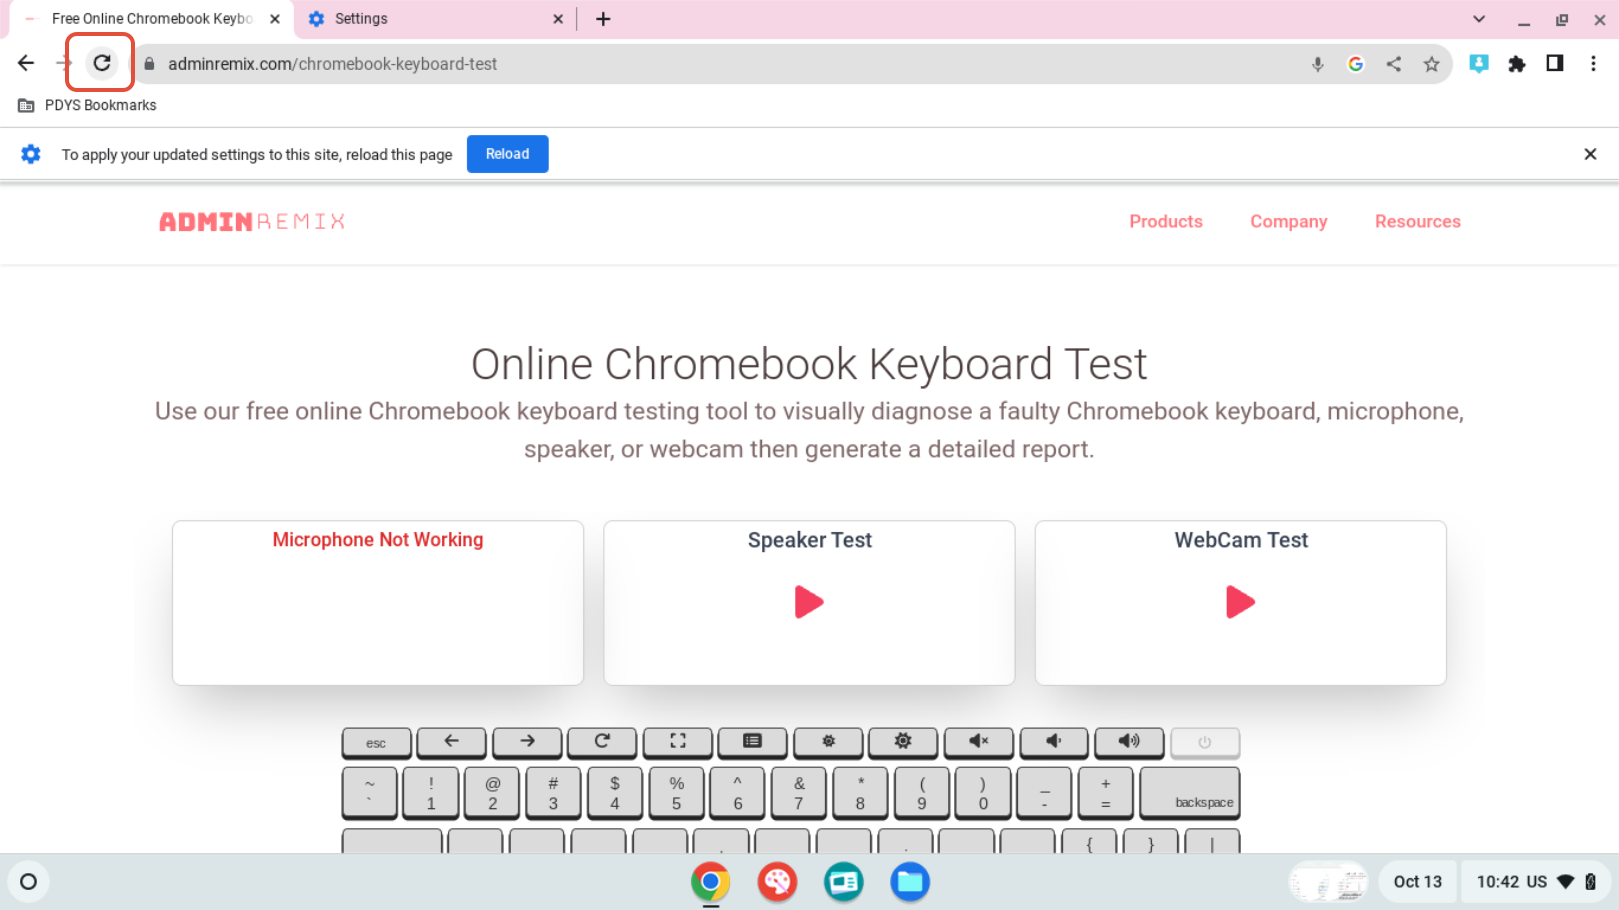Open the Company menu
This screenshot has width=1619, height=910.
(1289, 221)
